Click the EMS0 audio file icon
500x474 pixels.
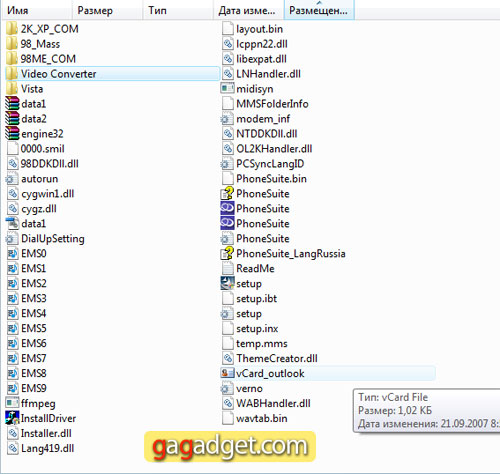[12, 253]
